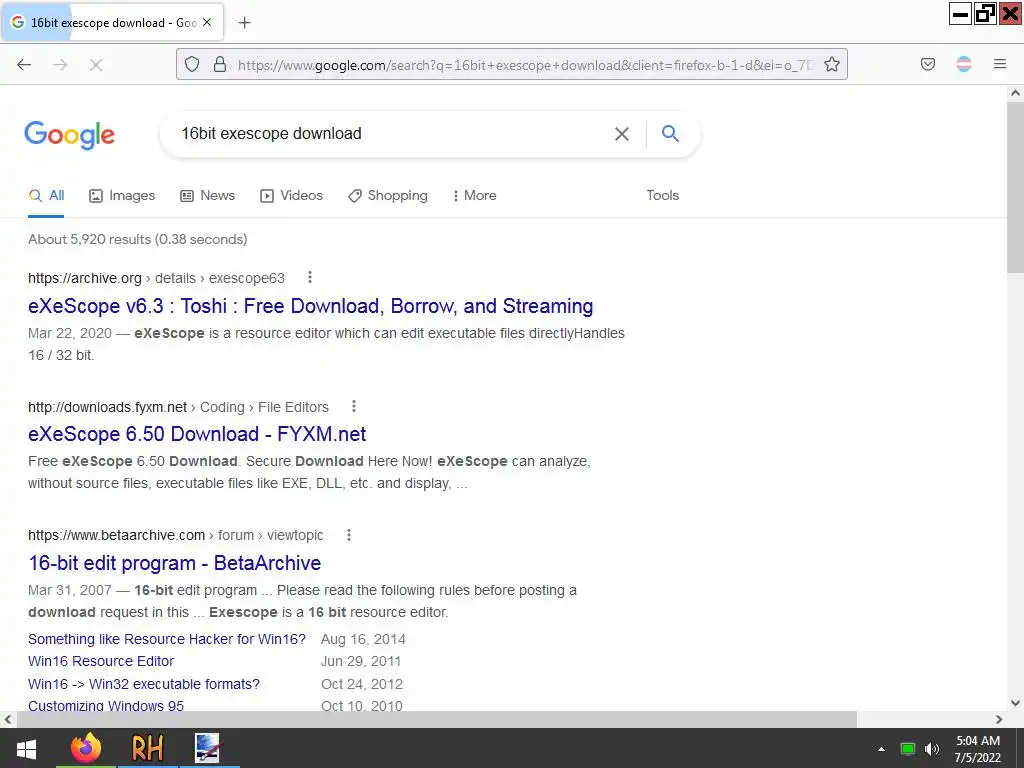Viewport: 1024px width, 768px height.
Task: Open eXeScope v6.3 archive.org result
Action: tap(311, 306)
